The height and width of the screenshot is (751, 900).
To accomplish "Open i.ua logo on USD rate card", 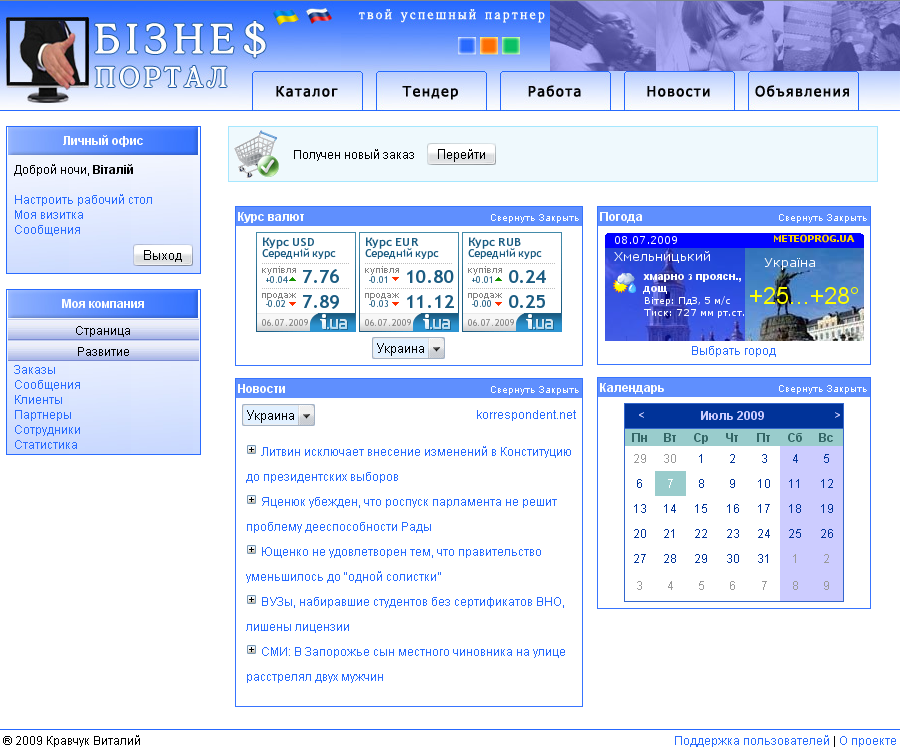I will point(333,323).
